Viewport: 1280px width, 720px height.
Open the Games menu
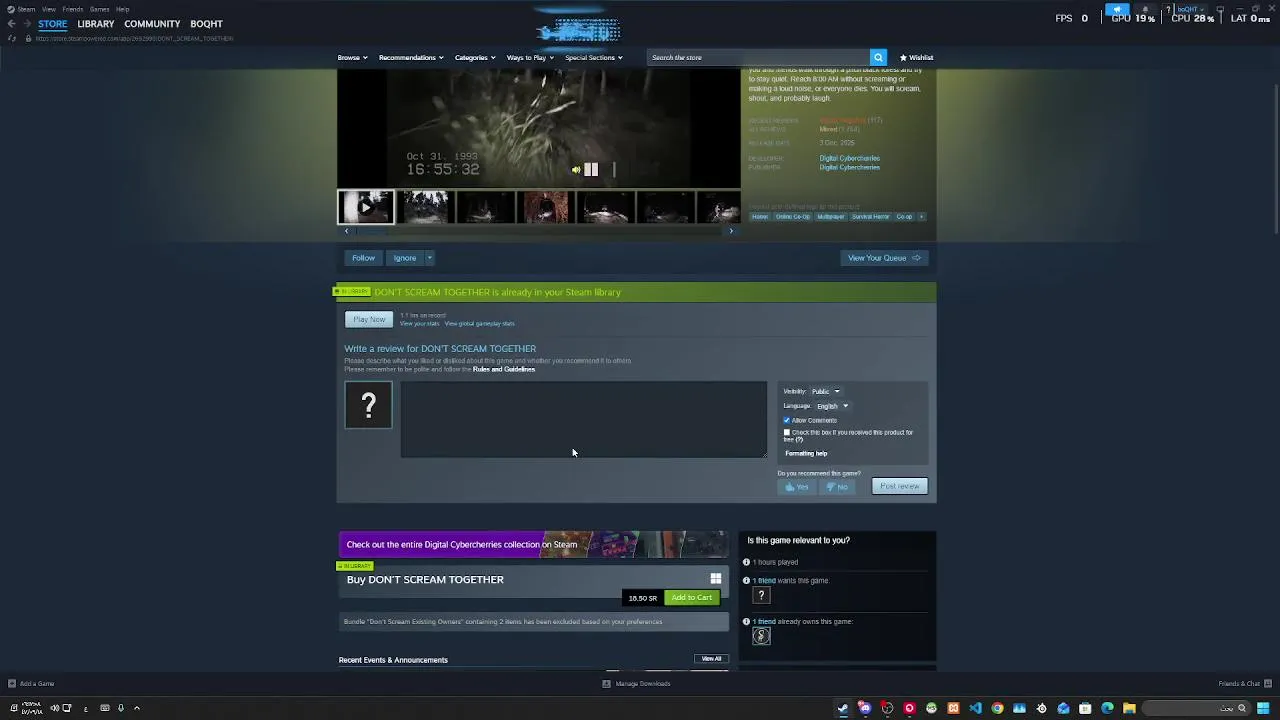tap(99, 9)
